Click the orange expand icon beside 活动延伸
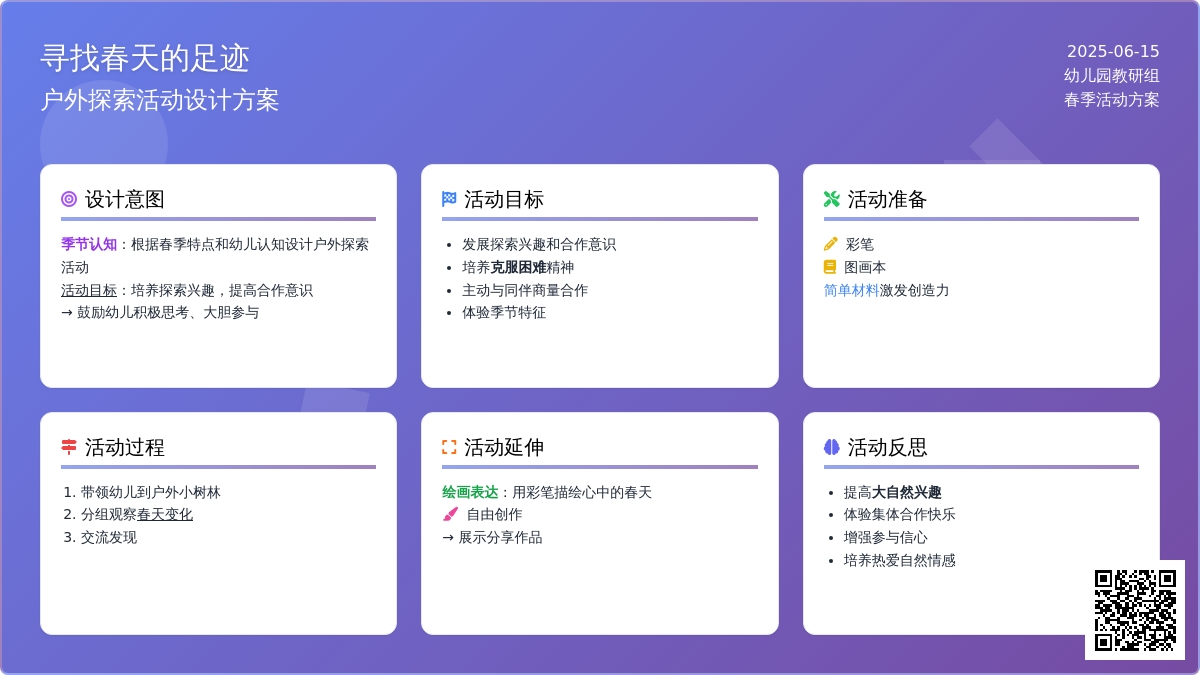 (449, 447)
